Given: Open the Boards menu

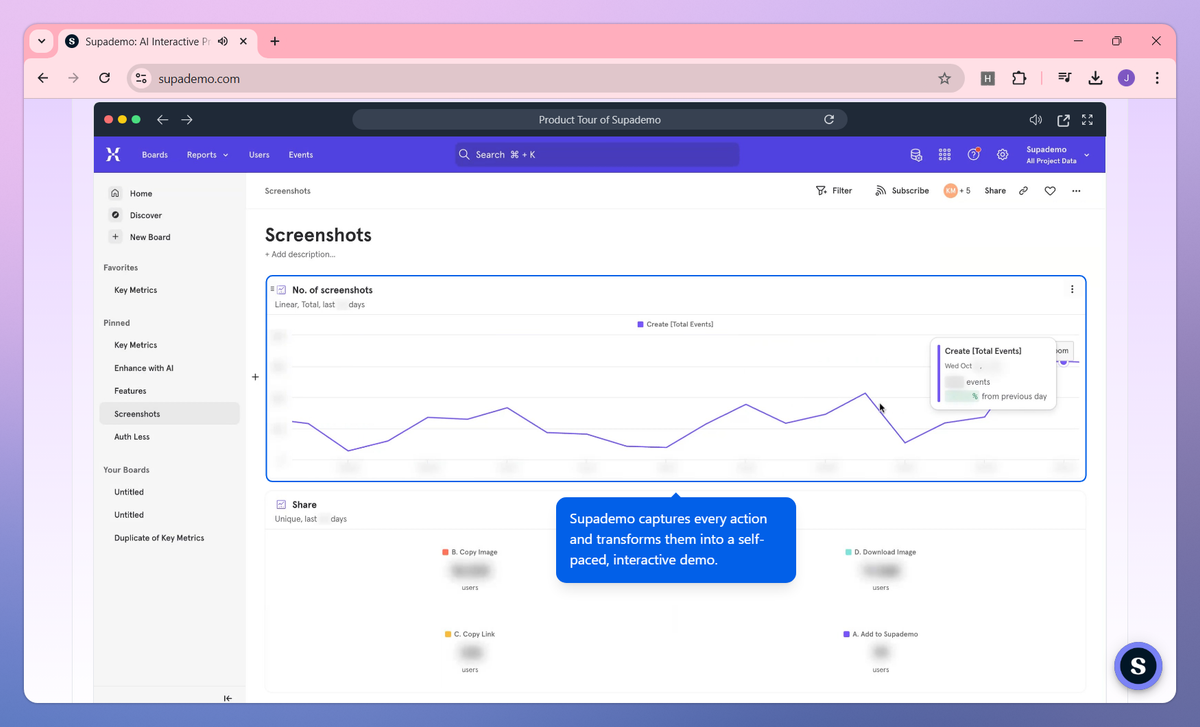Looking at the screenshot, I should pyautogui.click(x=155, y=155).
